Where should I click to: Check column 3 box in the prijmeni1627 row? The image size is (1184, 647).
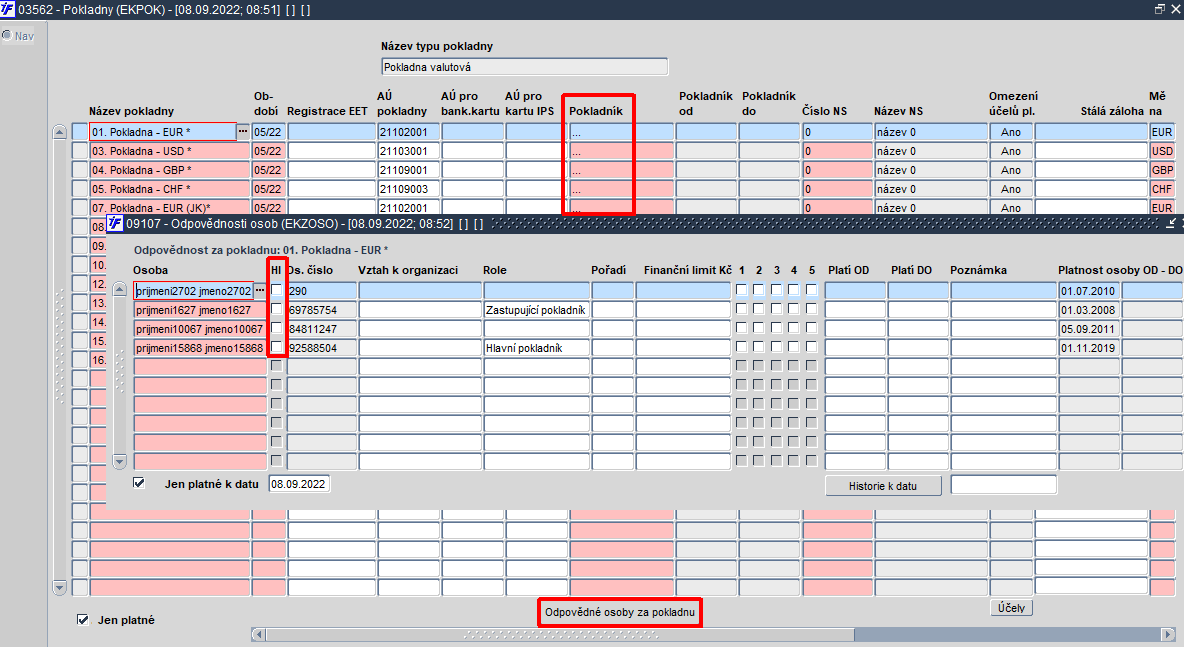click(776, 309)
